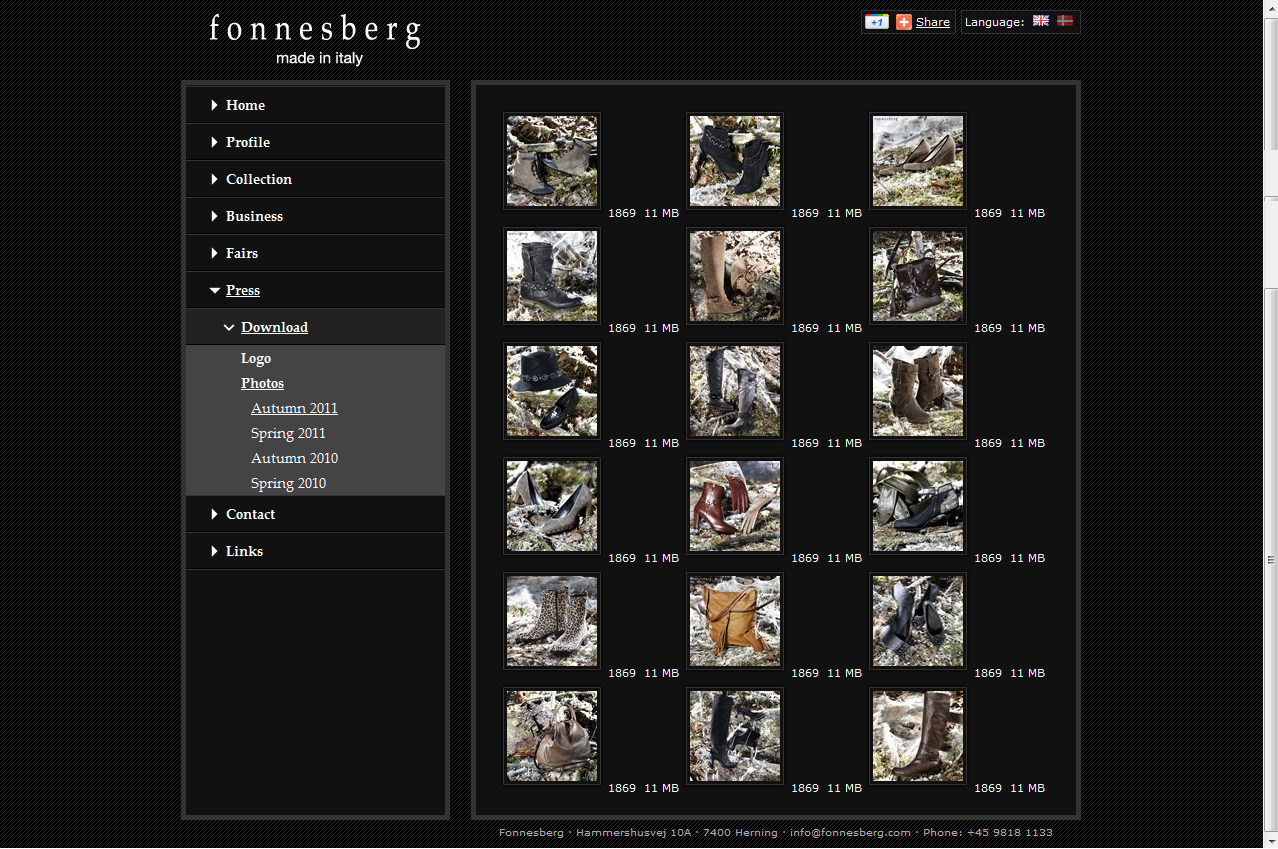This screenshot has width=1278, height=849.
Task: Open the Contact menu item
Action: tap(250, 514)
